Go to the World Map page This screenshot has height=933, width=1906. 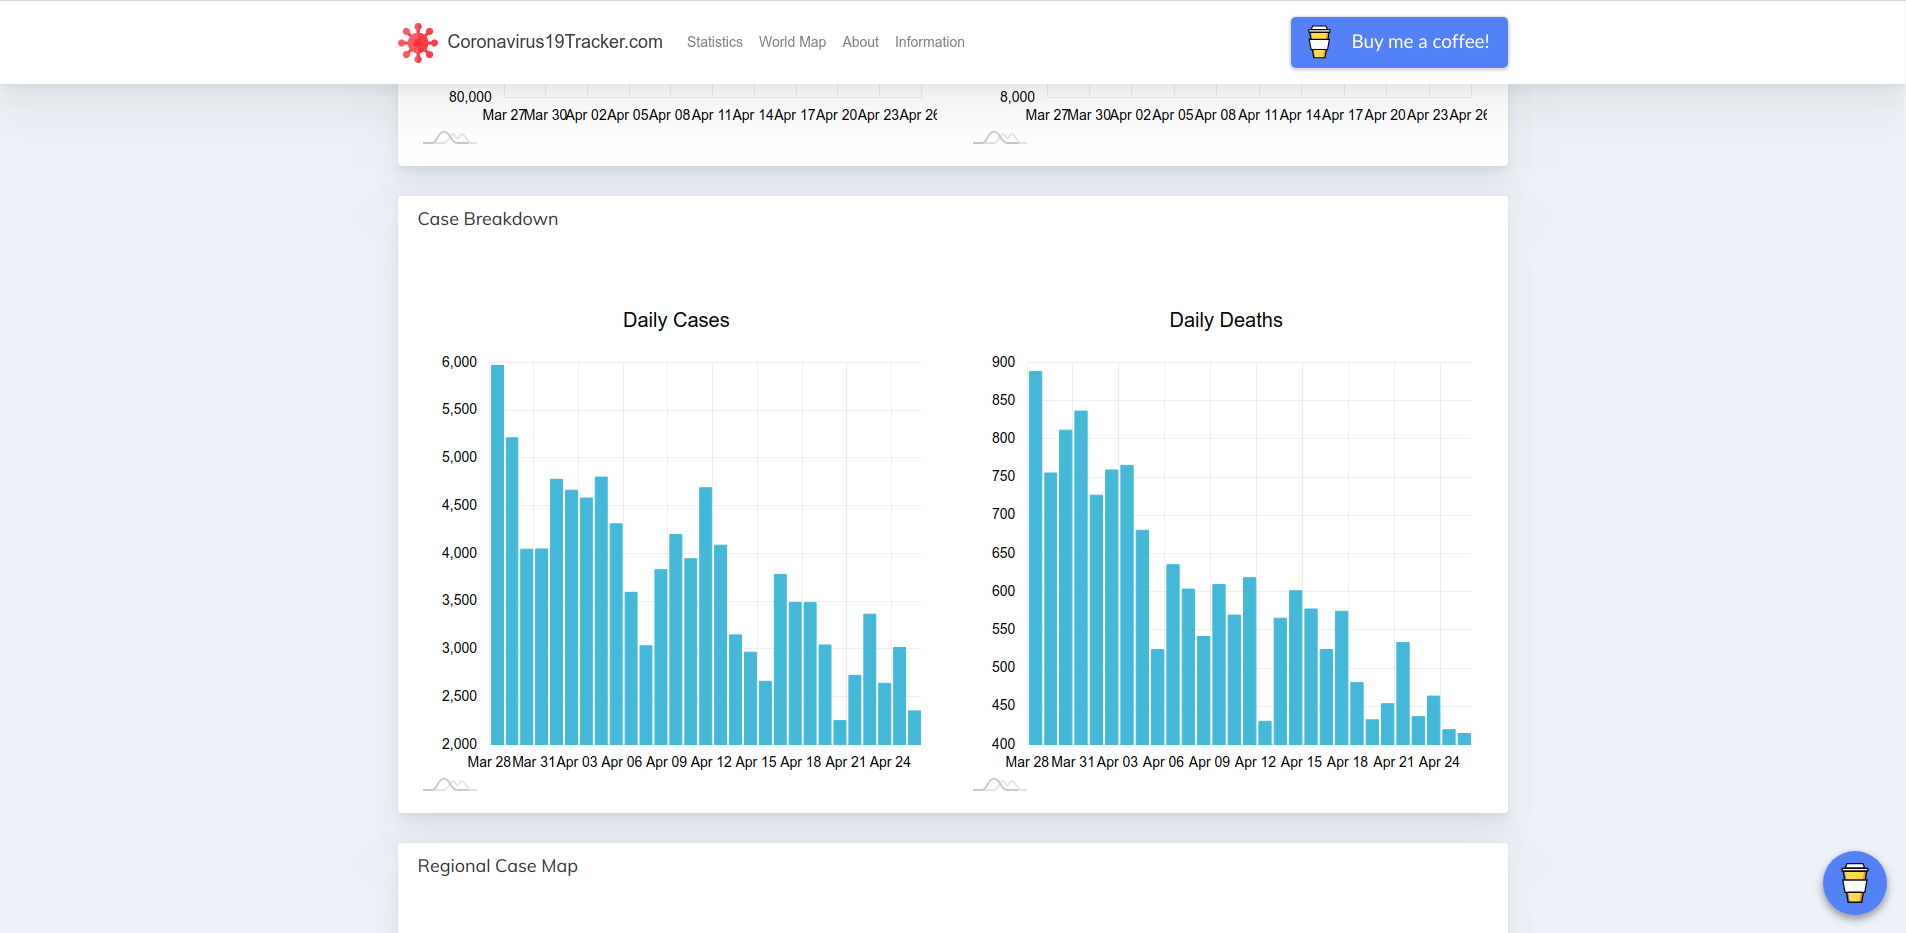[x=792, y=42]
